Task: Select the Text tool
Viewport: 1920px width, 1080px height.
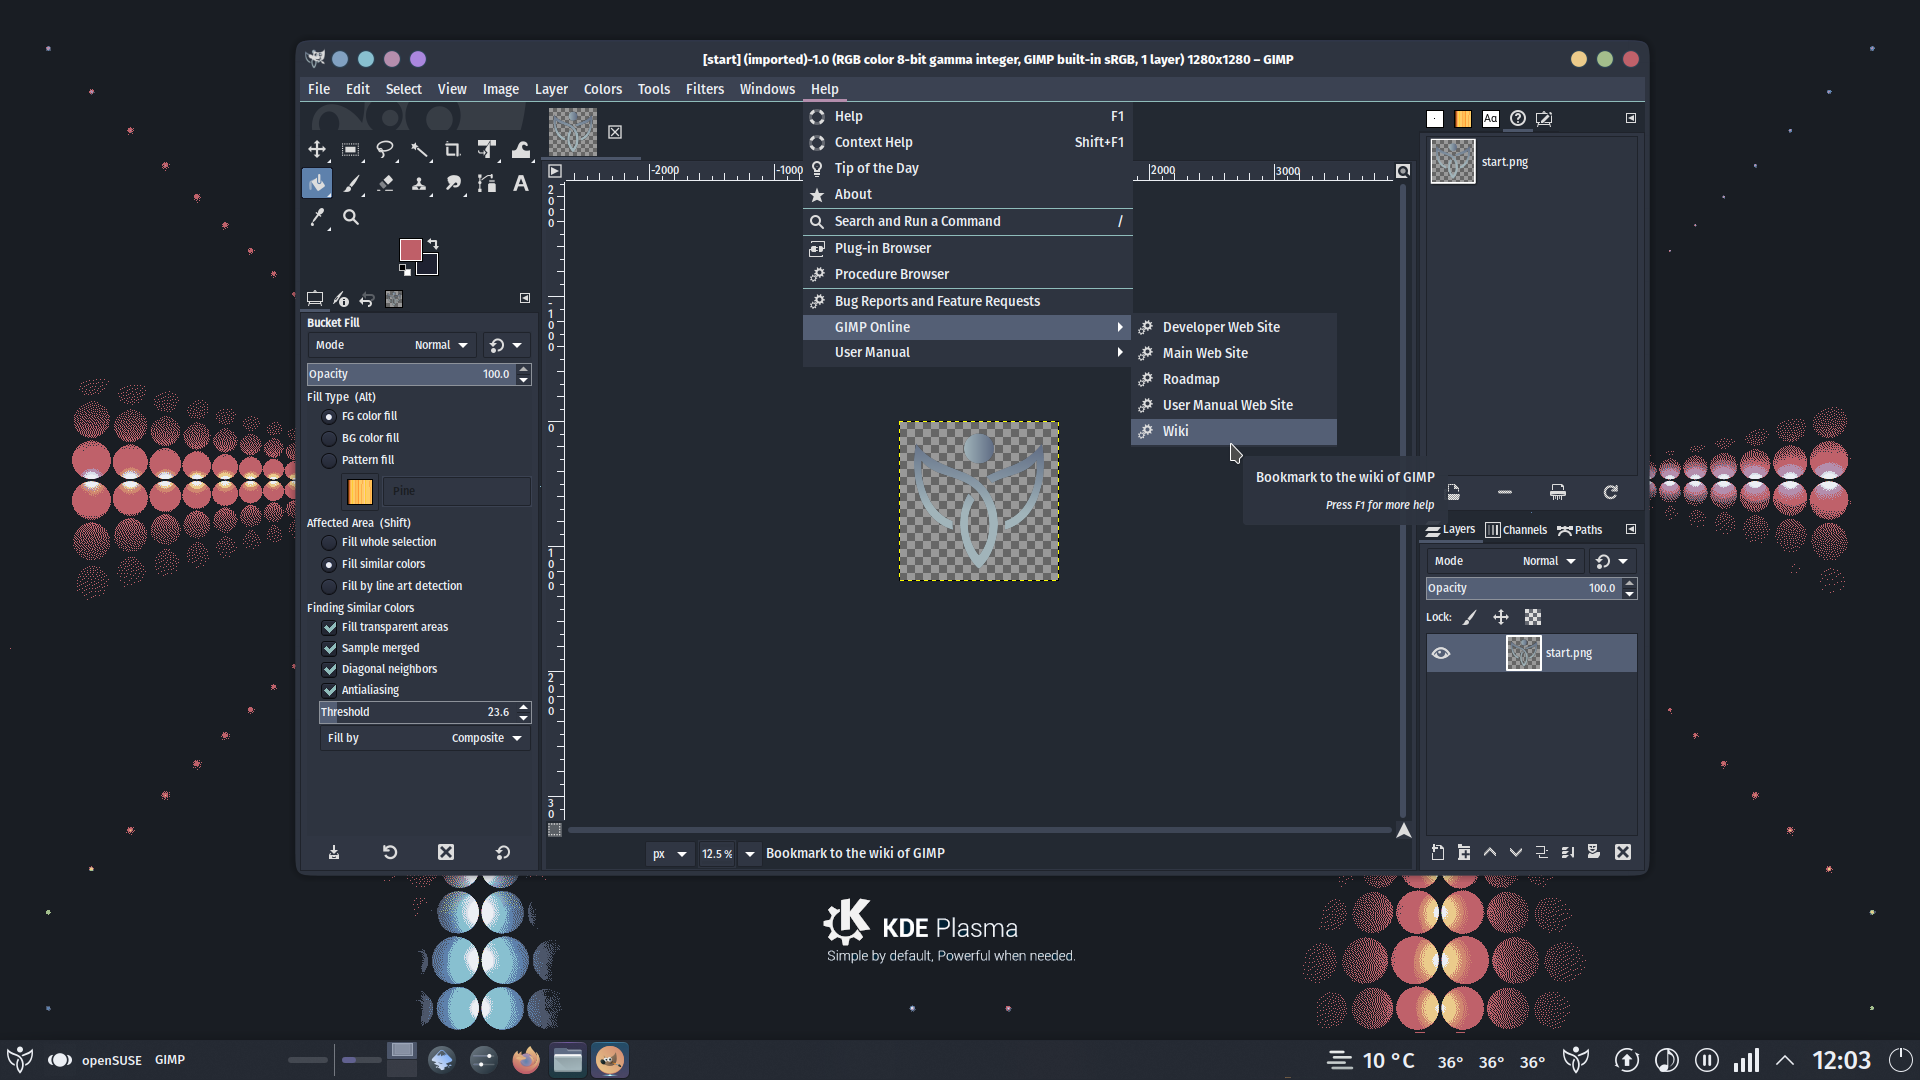Action: coord(521,183)
